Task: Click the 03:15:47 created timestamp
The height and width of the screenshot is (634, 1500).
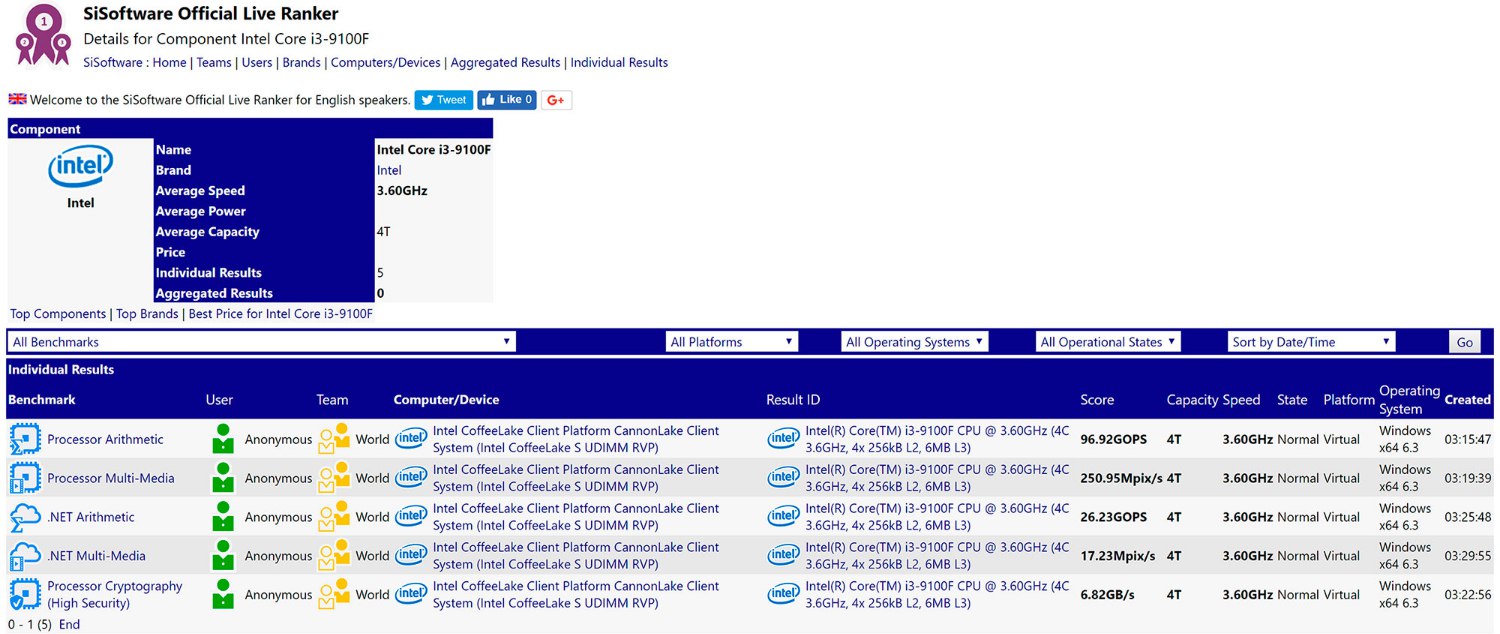Action: point(1468,439)
